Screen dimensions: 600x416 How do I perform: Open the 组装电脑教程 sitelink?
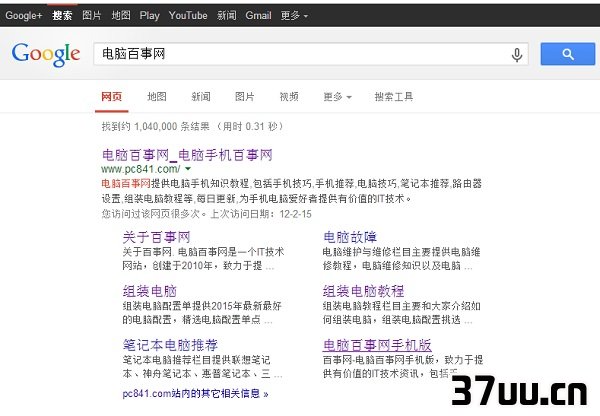click(363, 291)
